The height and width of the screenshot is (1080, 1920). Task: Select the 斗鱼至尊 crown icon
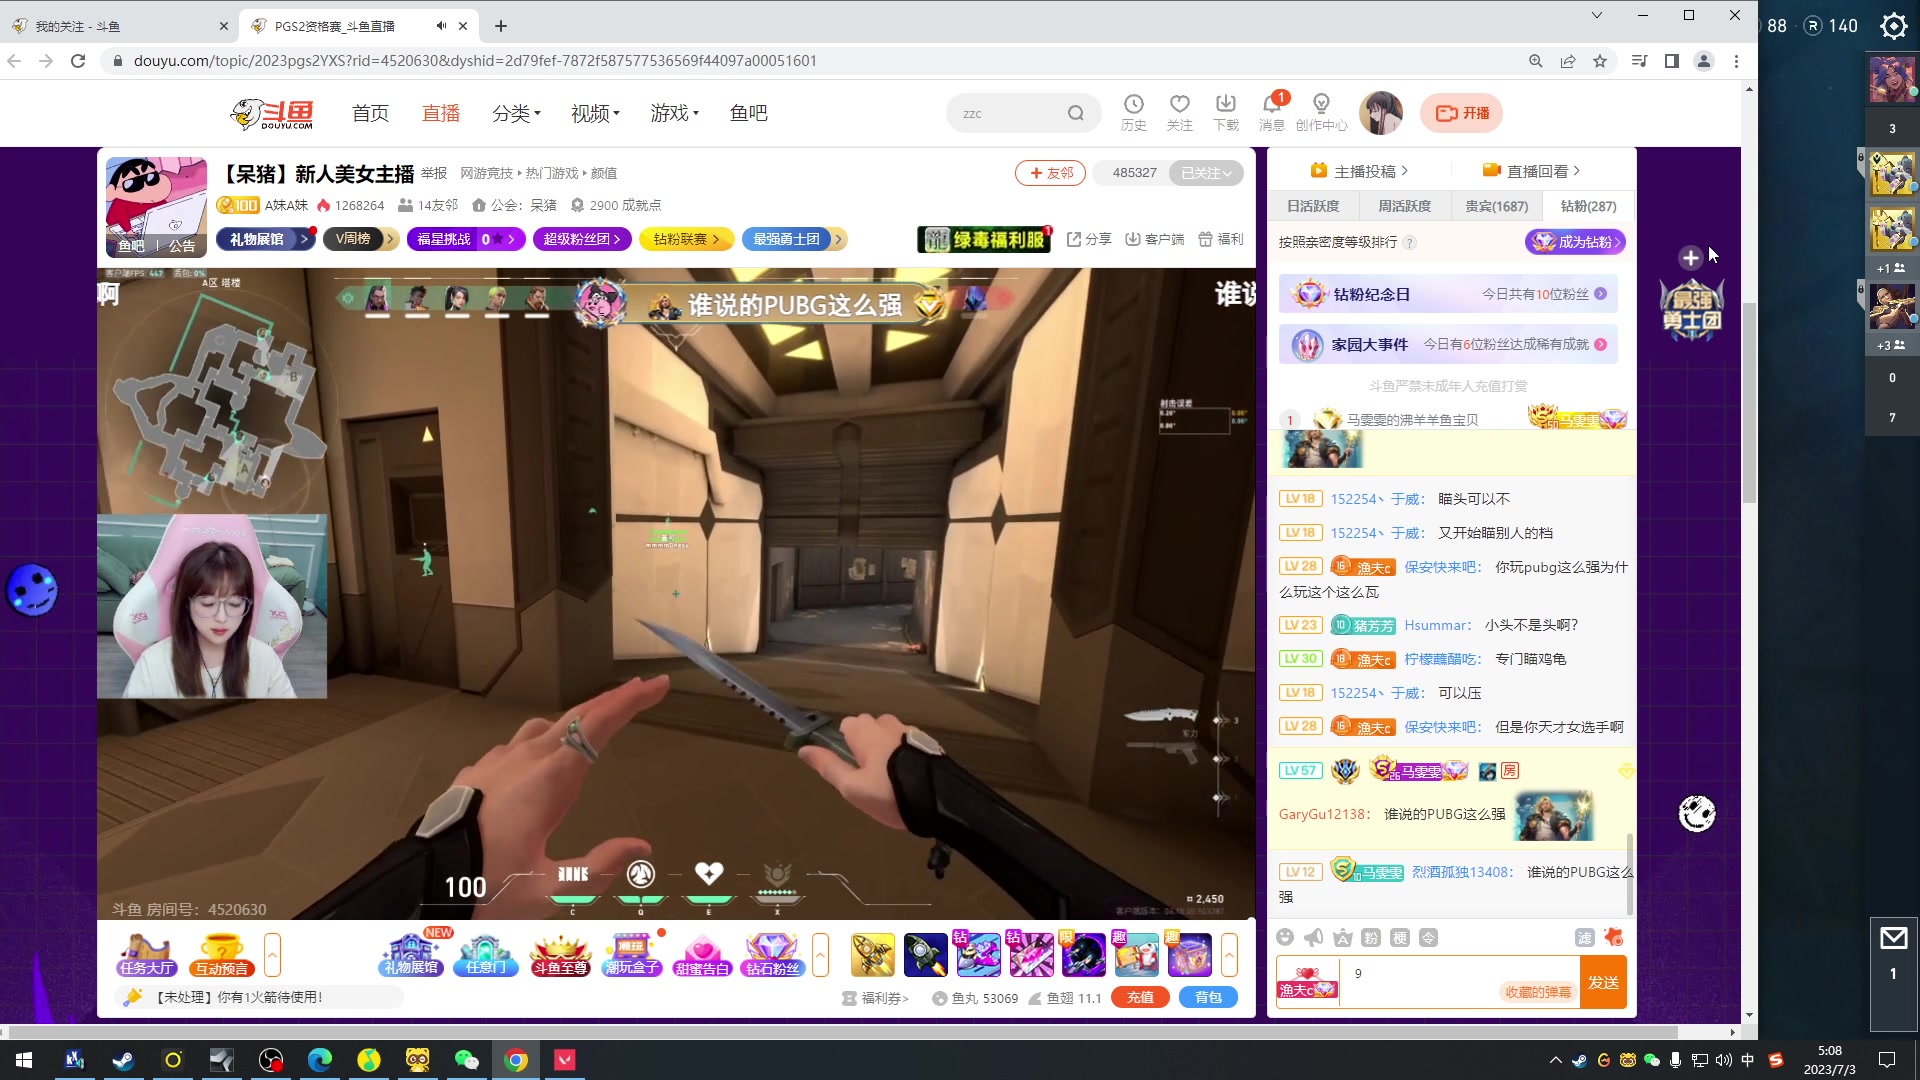pyautogui.click(x=560, y=955)
